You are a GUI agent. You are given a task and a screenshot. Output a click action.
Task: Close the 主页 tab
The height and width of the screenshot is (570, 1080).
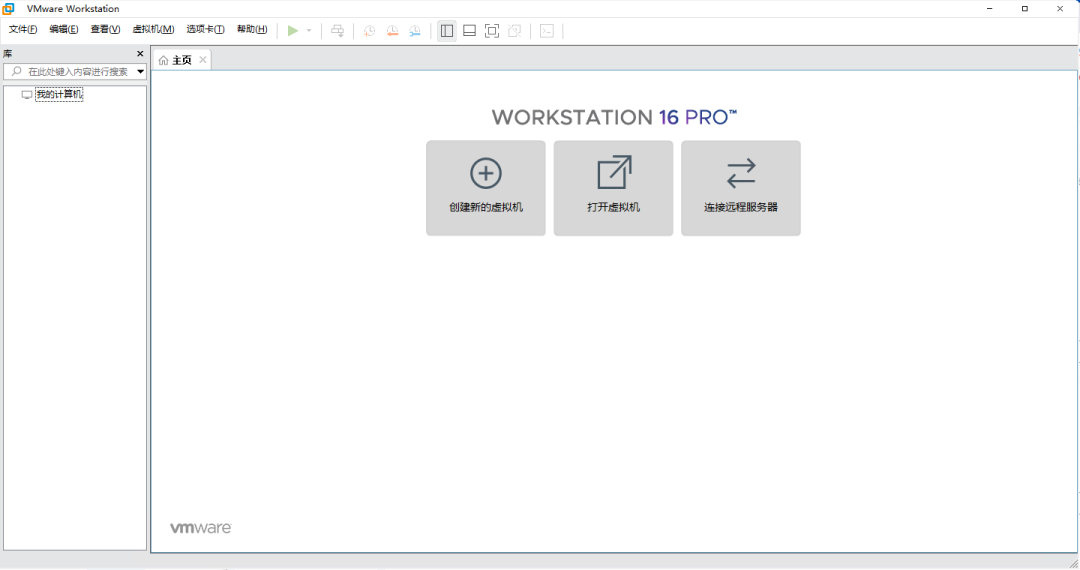pyautogui.click(x=202, y=60)
